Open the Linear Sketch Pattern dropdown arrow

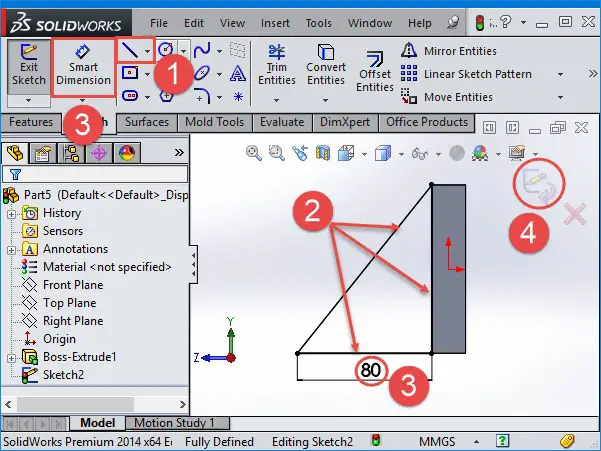(x=560, y=74)
